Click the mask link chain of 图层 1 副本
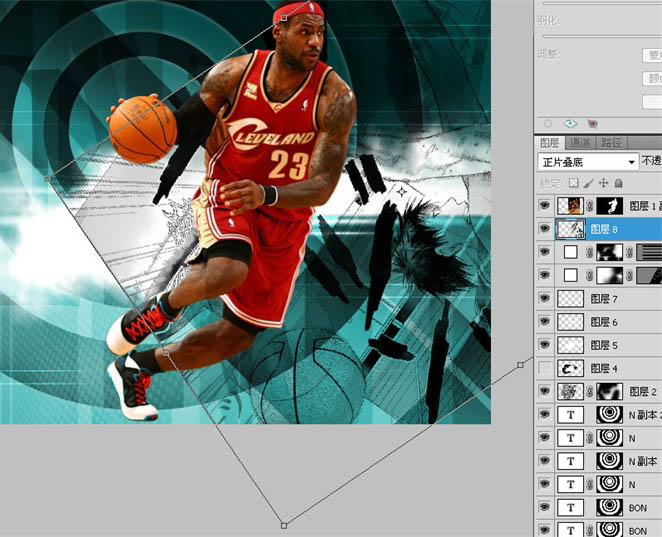Screen dimensions: 662x537 tap(590, 206)
